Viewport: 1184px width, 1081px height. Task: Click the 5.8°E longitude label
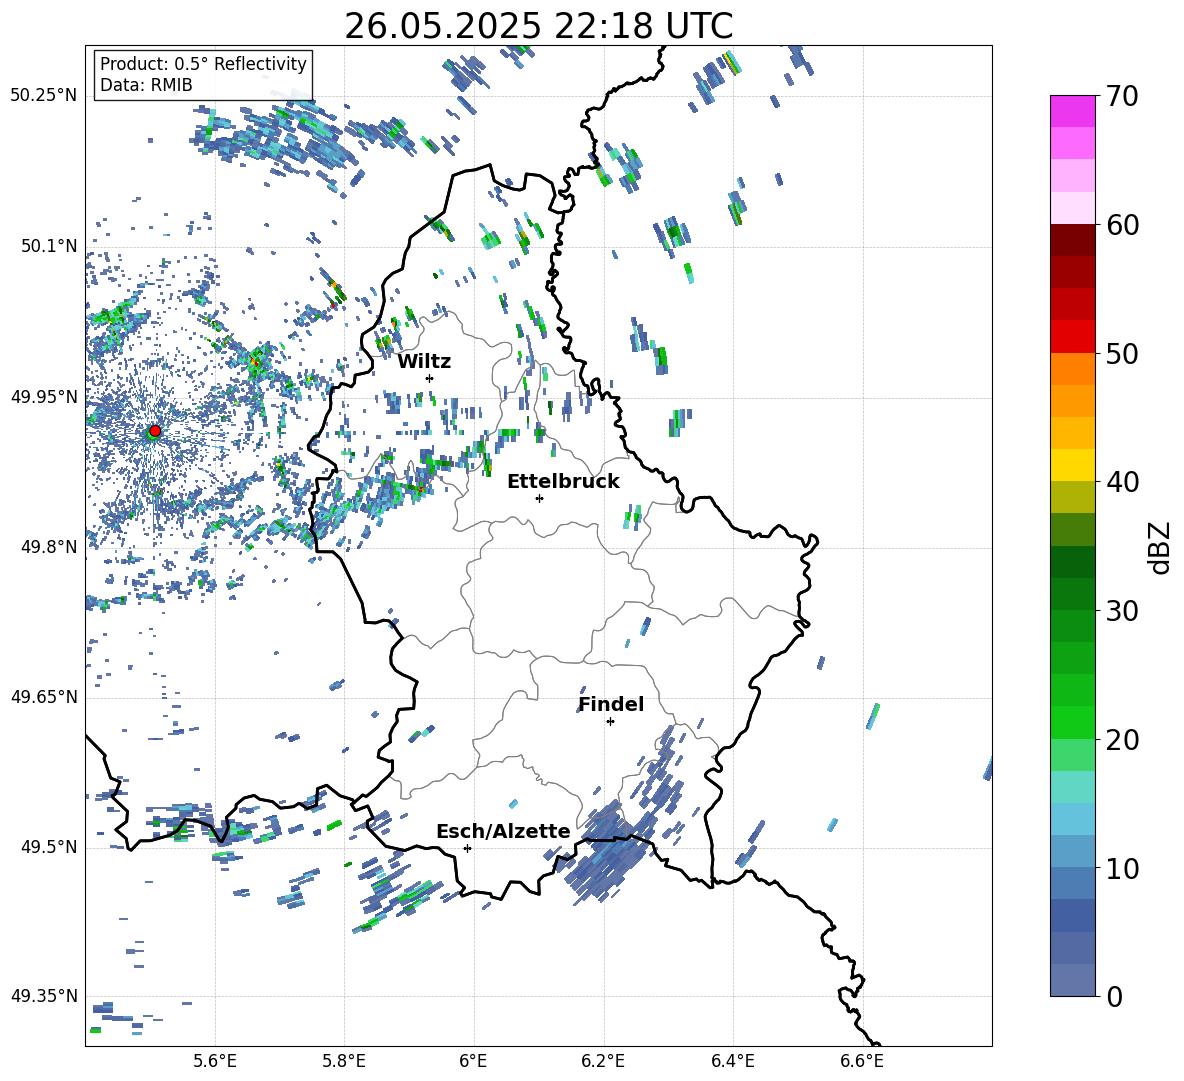(344, 1061)
